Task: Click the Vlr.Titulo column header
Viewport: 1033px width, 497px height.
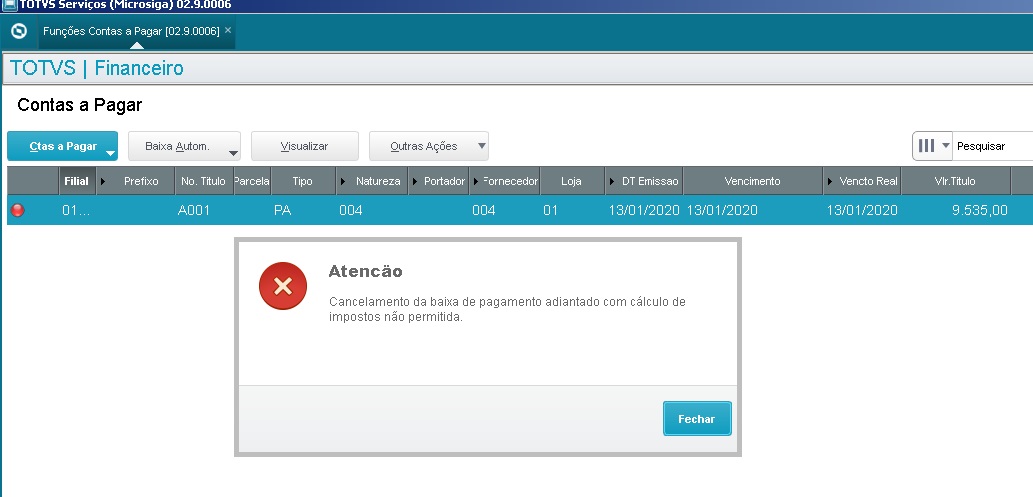Action: (x=955, y=181)
